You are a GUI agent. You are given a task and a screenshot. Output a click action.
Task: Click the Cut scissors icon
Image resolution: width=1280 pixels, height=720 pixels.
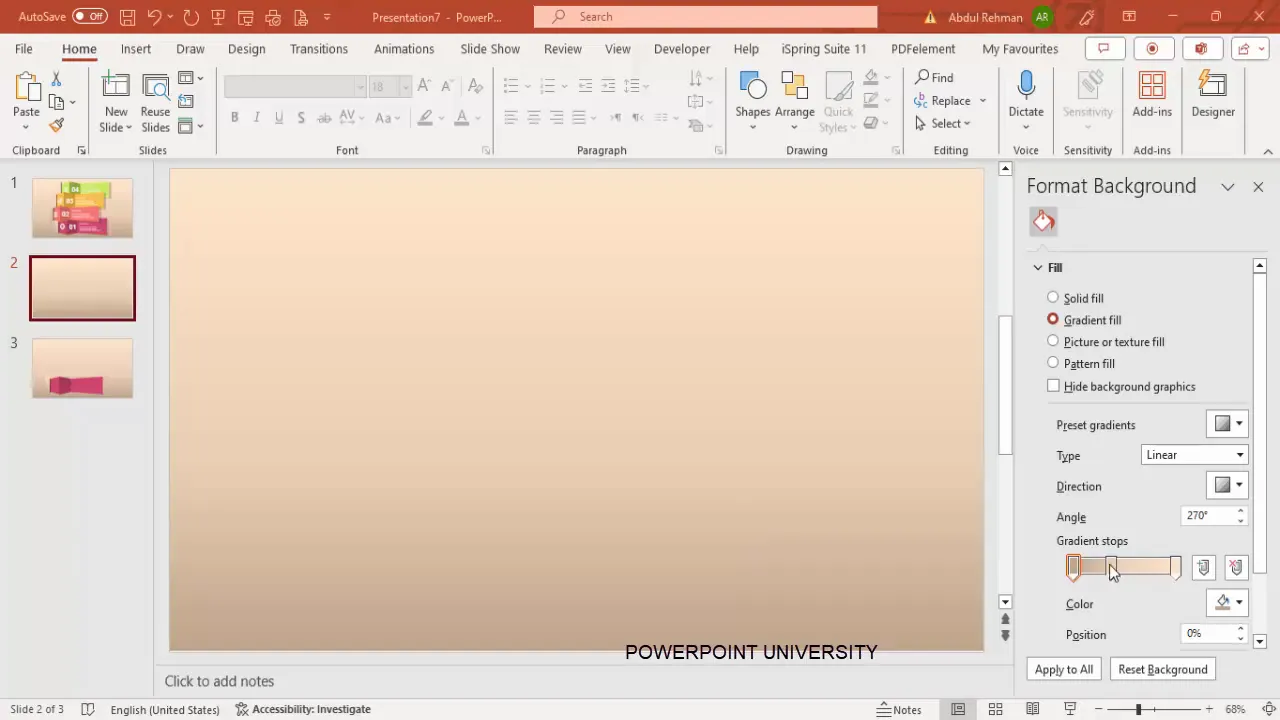[x=56, y=79]
